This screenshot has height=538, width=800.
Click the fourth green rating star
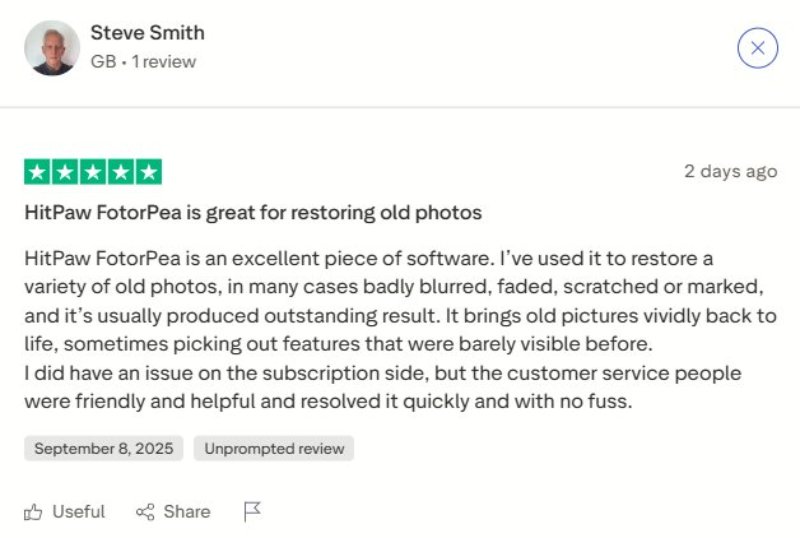point(120,172)
